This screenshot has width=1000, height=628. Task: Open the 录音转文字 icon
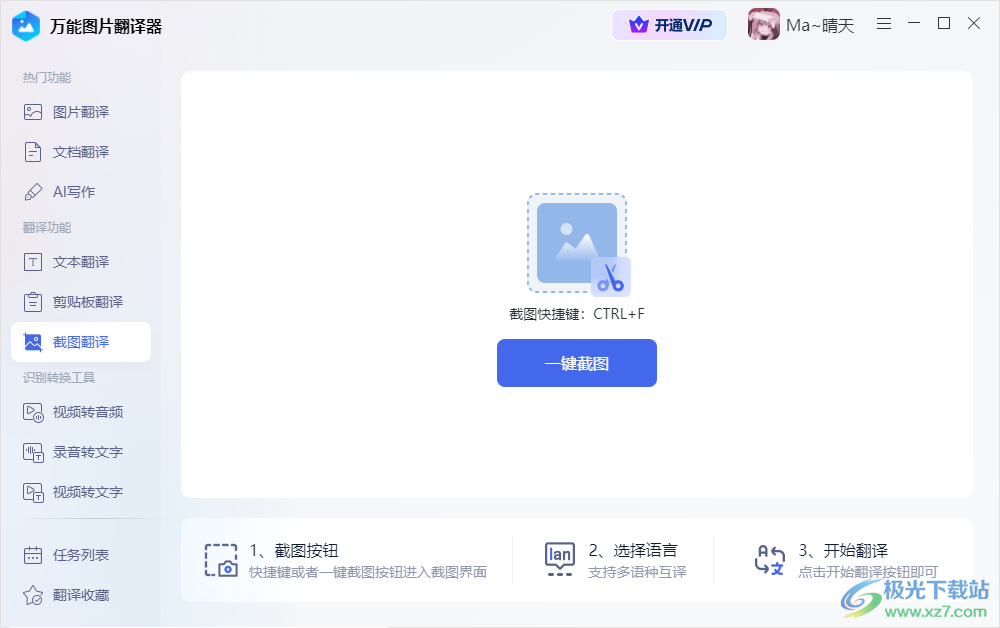tap(33, 453)
